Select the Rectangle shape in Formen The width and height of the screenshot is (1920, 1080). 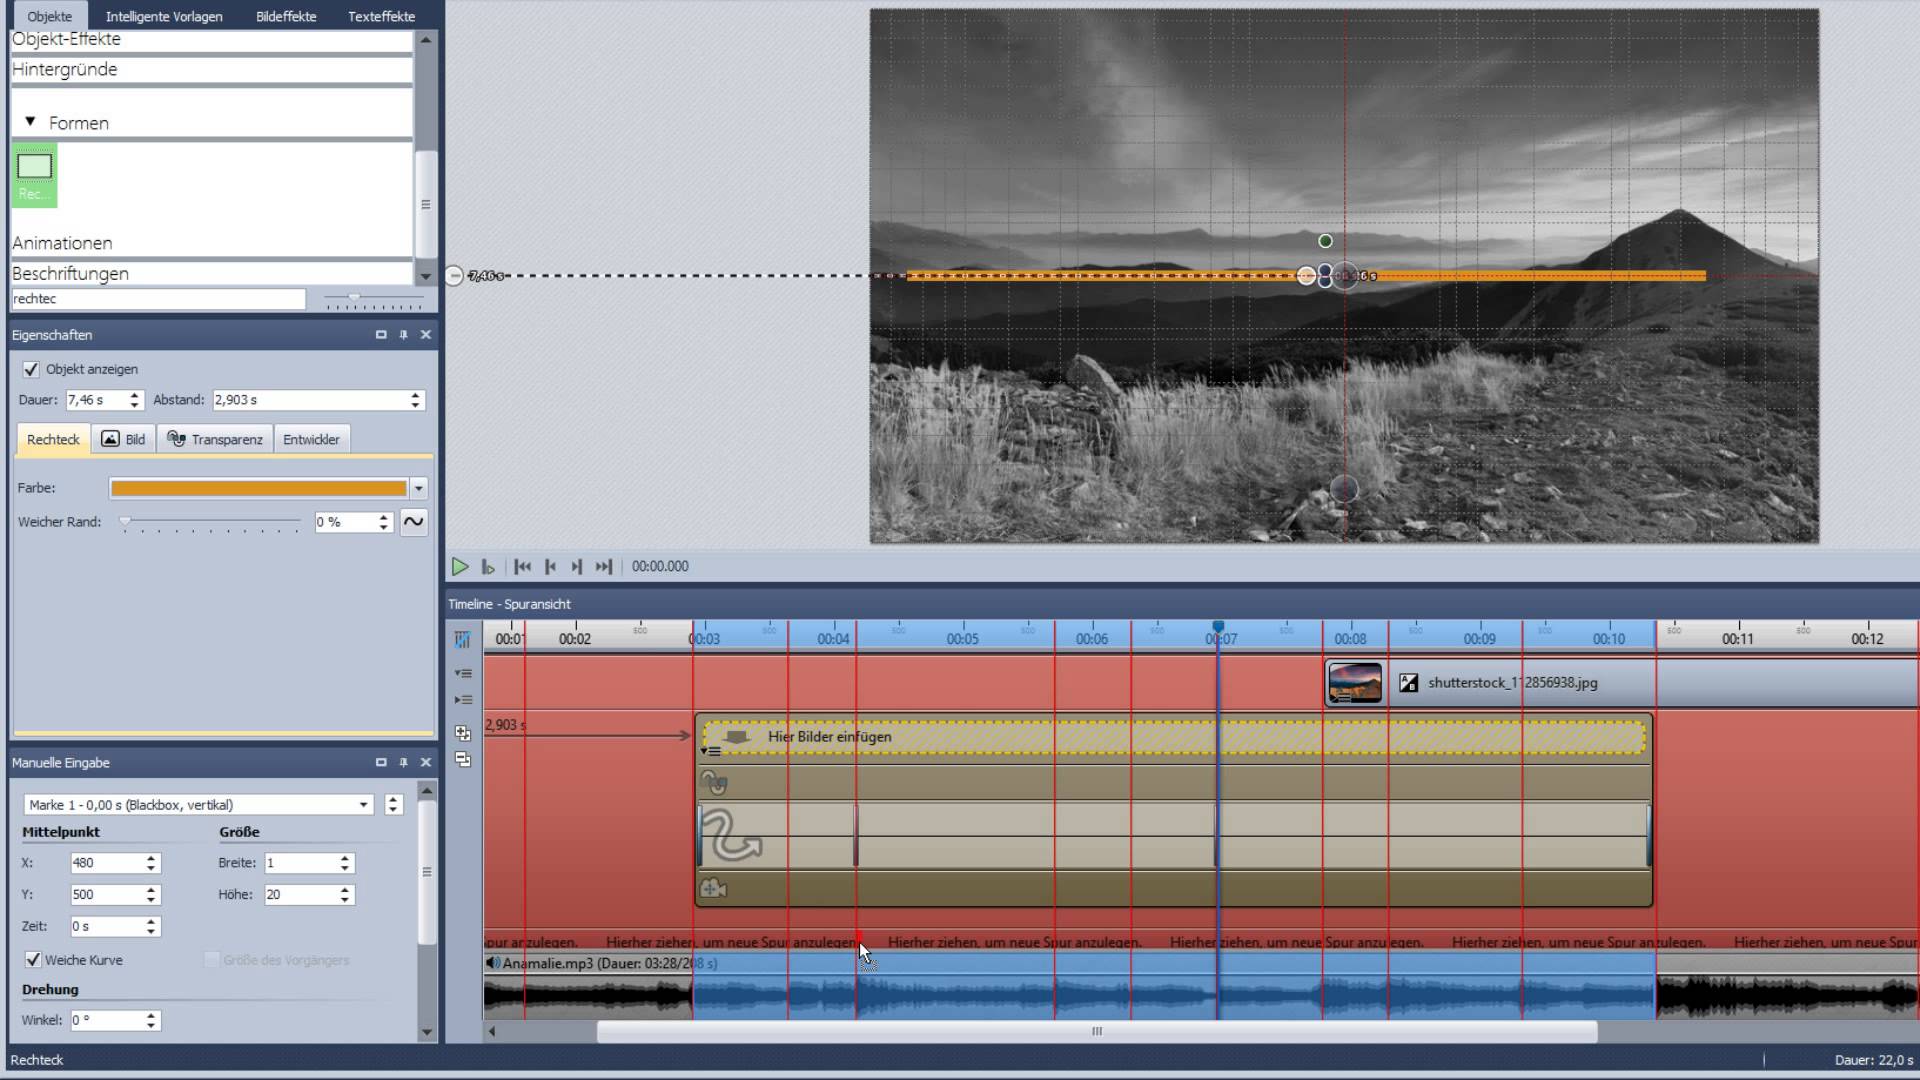click(34, 175)
